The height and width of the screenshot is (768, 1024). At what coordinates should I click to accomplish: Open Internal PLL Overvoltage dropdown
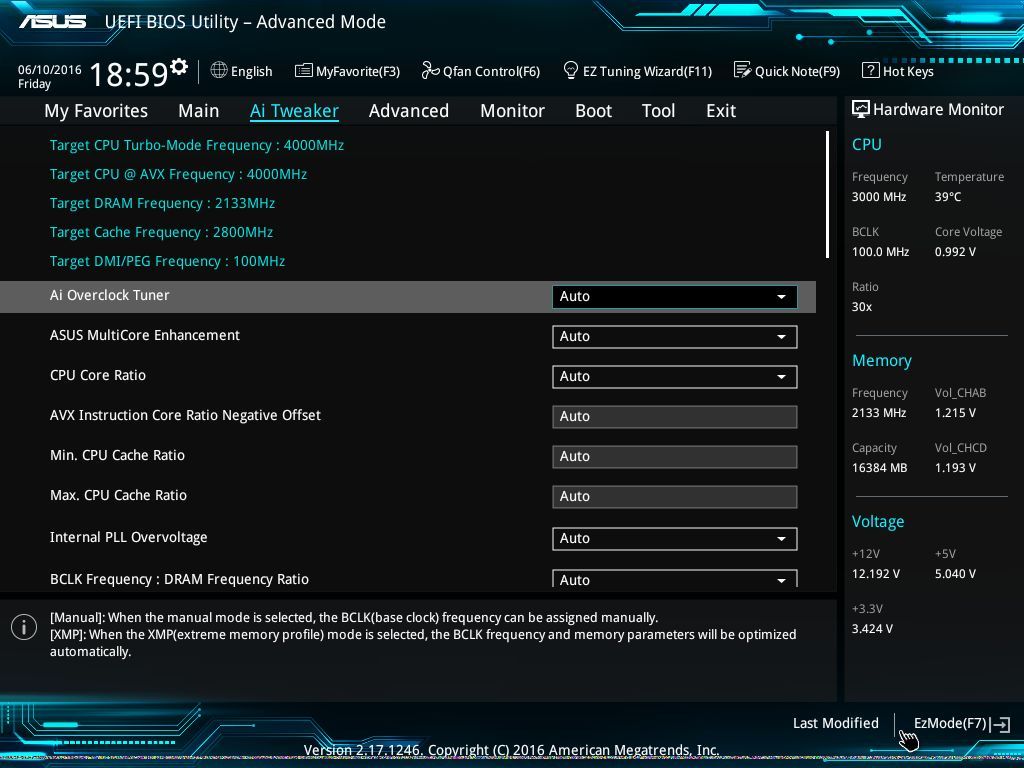tap(675, 539)
